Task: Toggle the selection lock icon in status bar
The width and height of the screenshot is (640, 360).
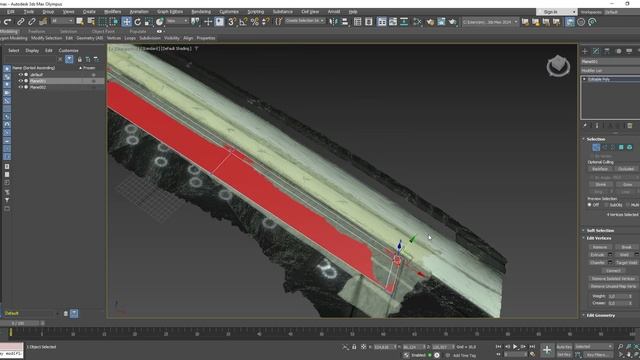Action: point(354,347)
